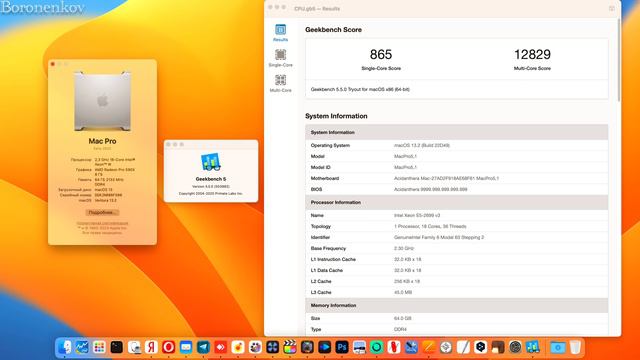Open Finder from the Dock

coord(64,347)
